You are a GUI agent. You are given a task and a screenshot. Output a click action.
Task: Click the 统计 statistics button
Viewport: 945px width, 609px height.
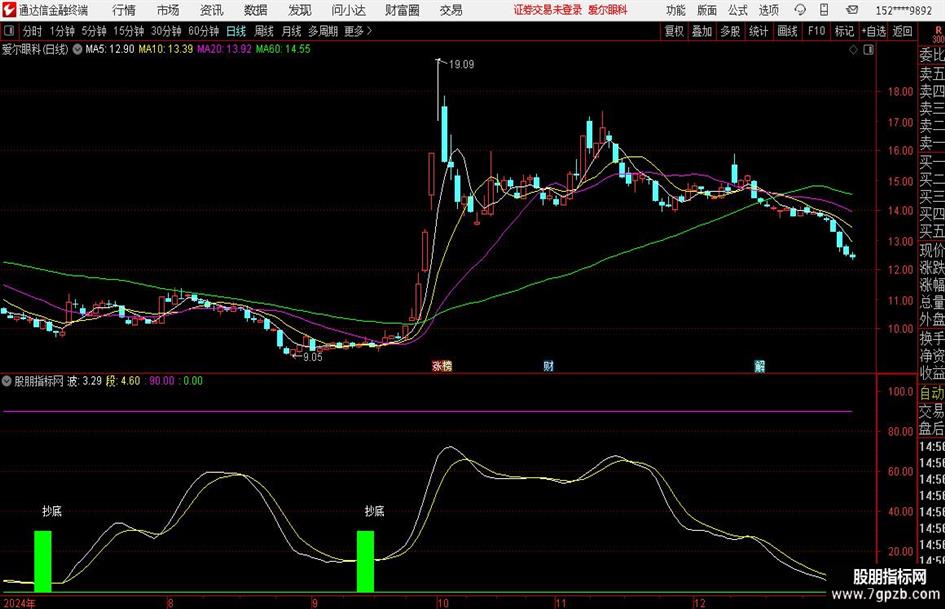[758, 31]
